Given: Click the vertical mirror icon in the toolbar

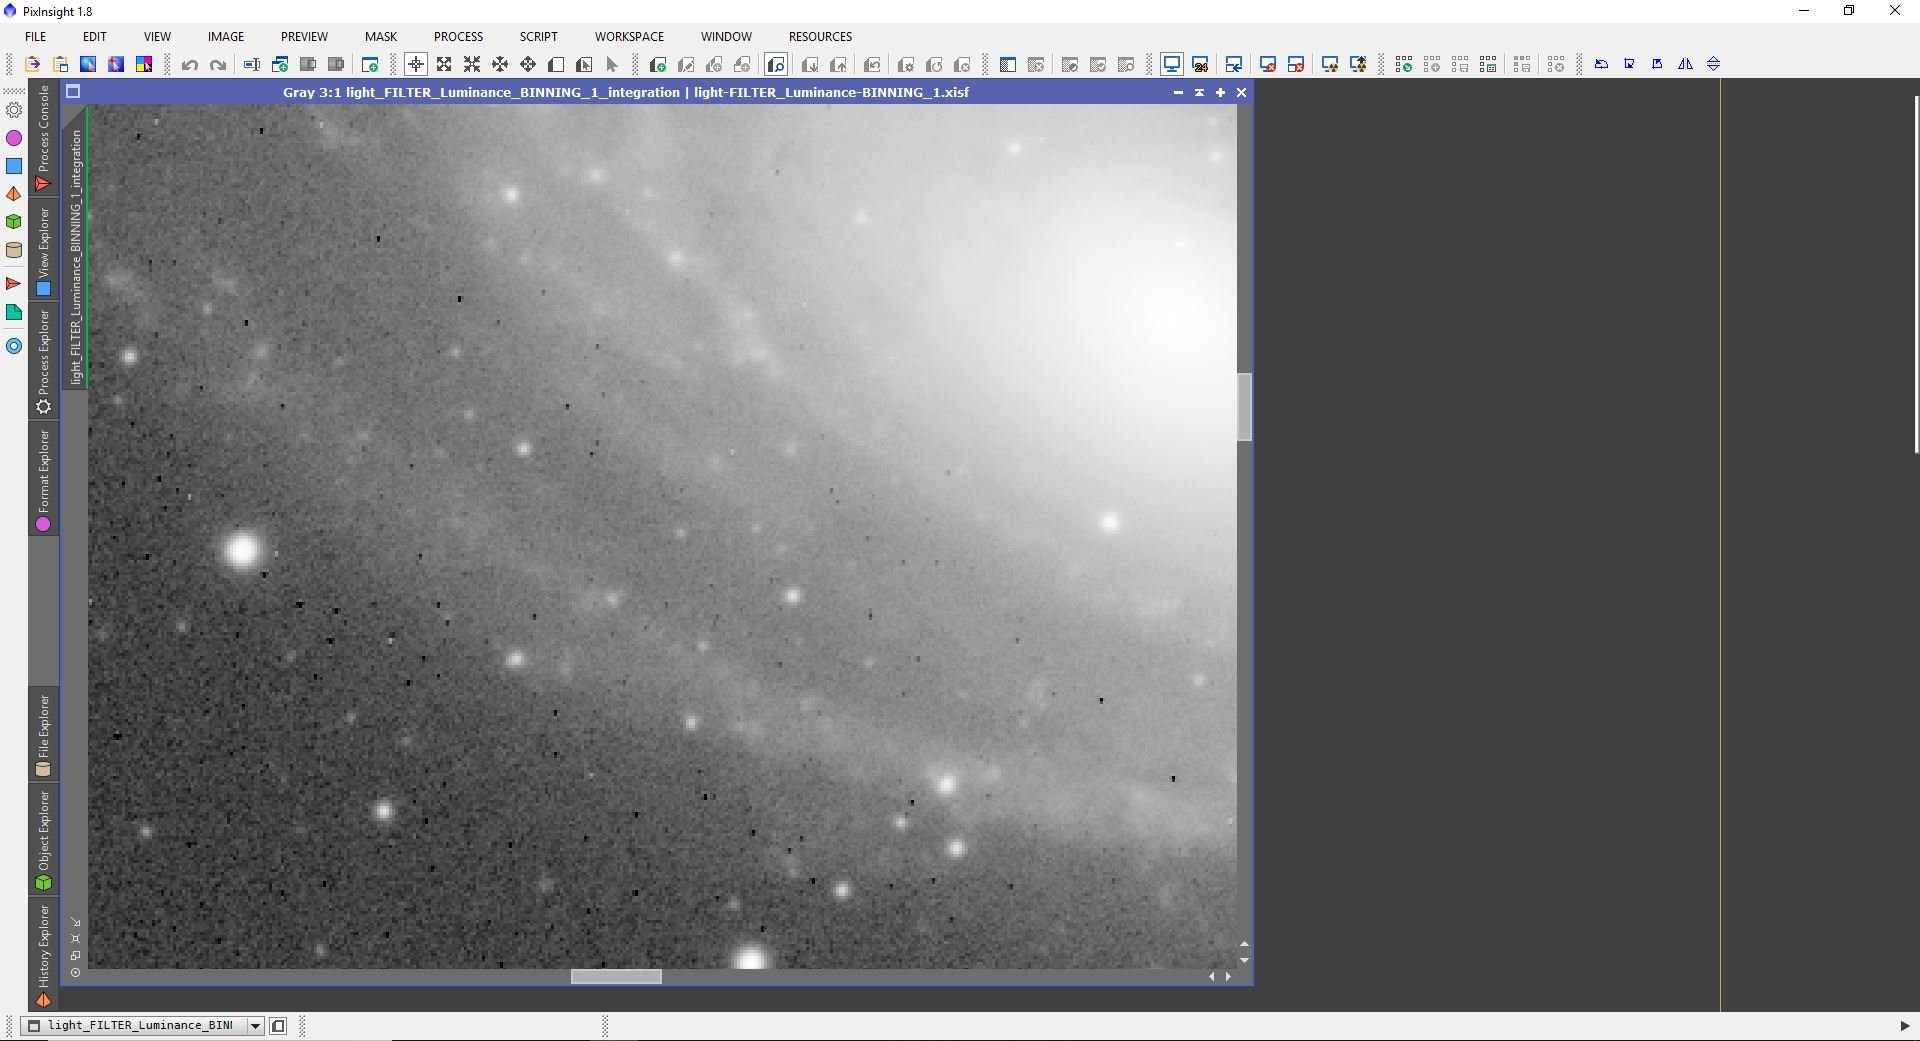Looking at the screenshot, I should (x=1713, y=64).
